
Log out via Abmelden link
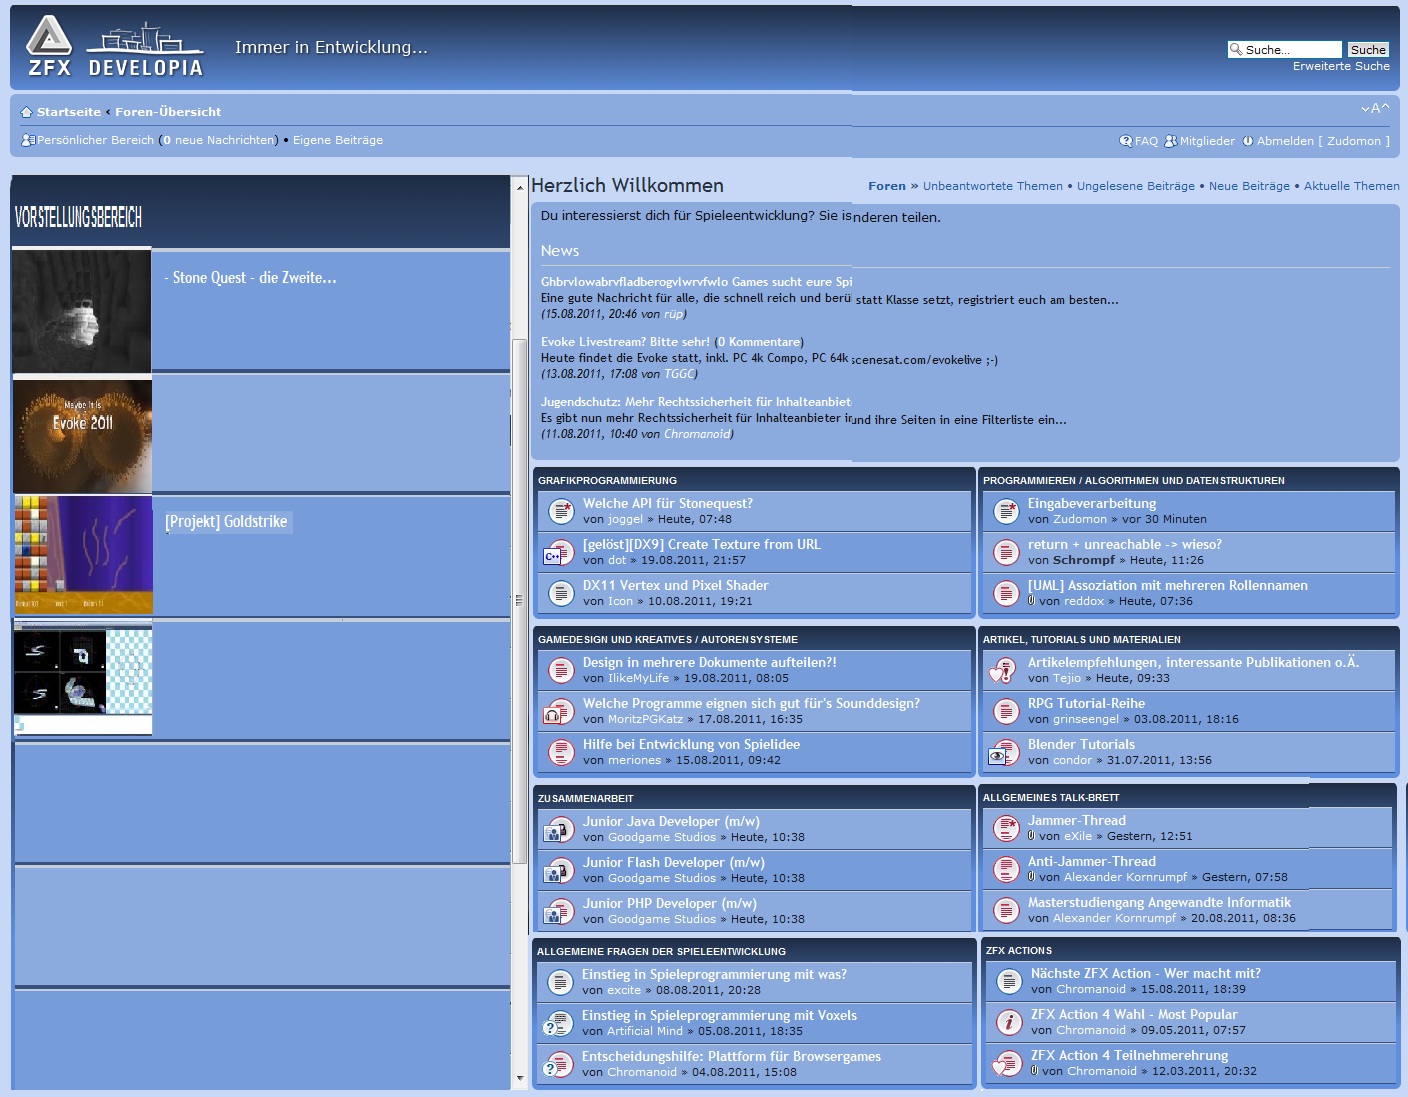1285,141
